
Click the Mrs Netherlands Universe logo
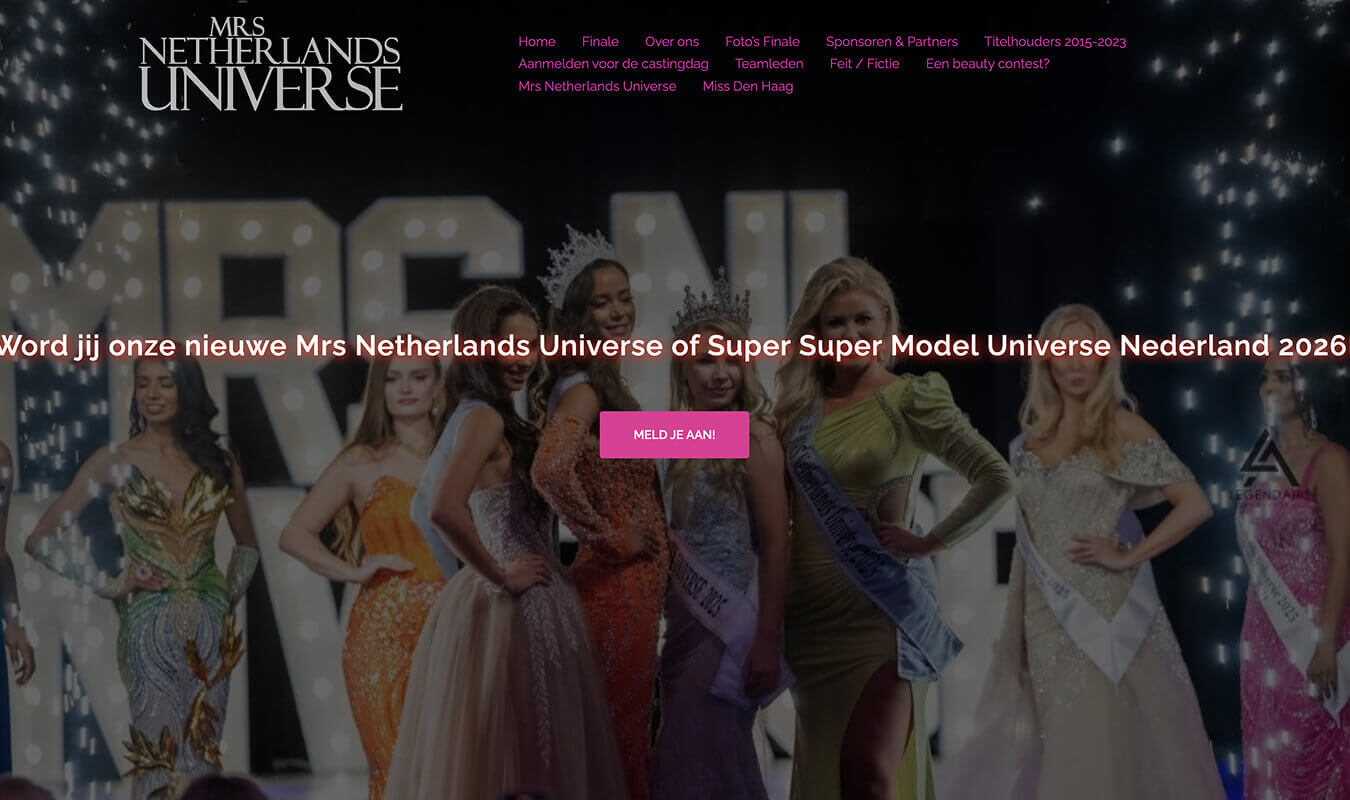271,64
